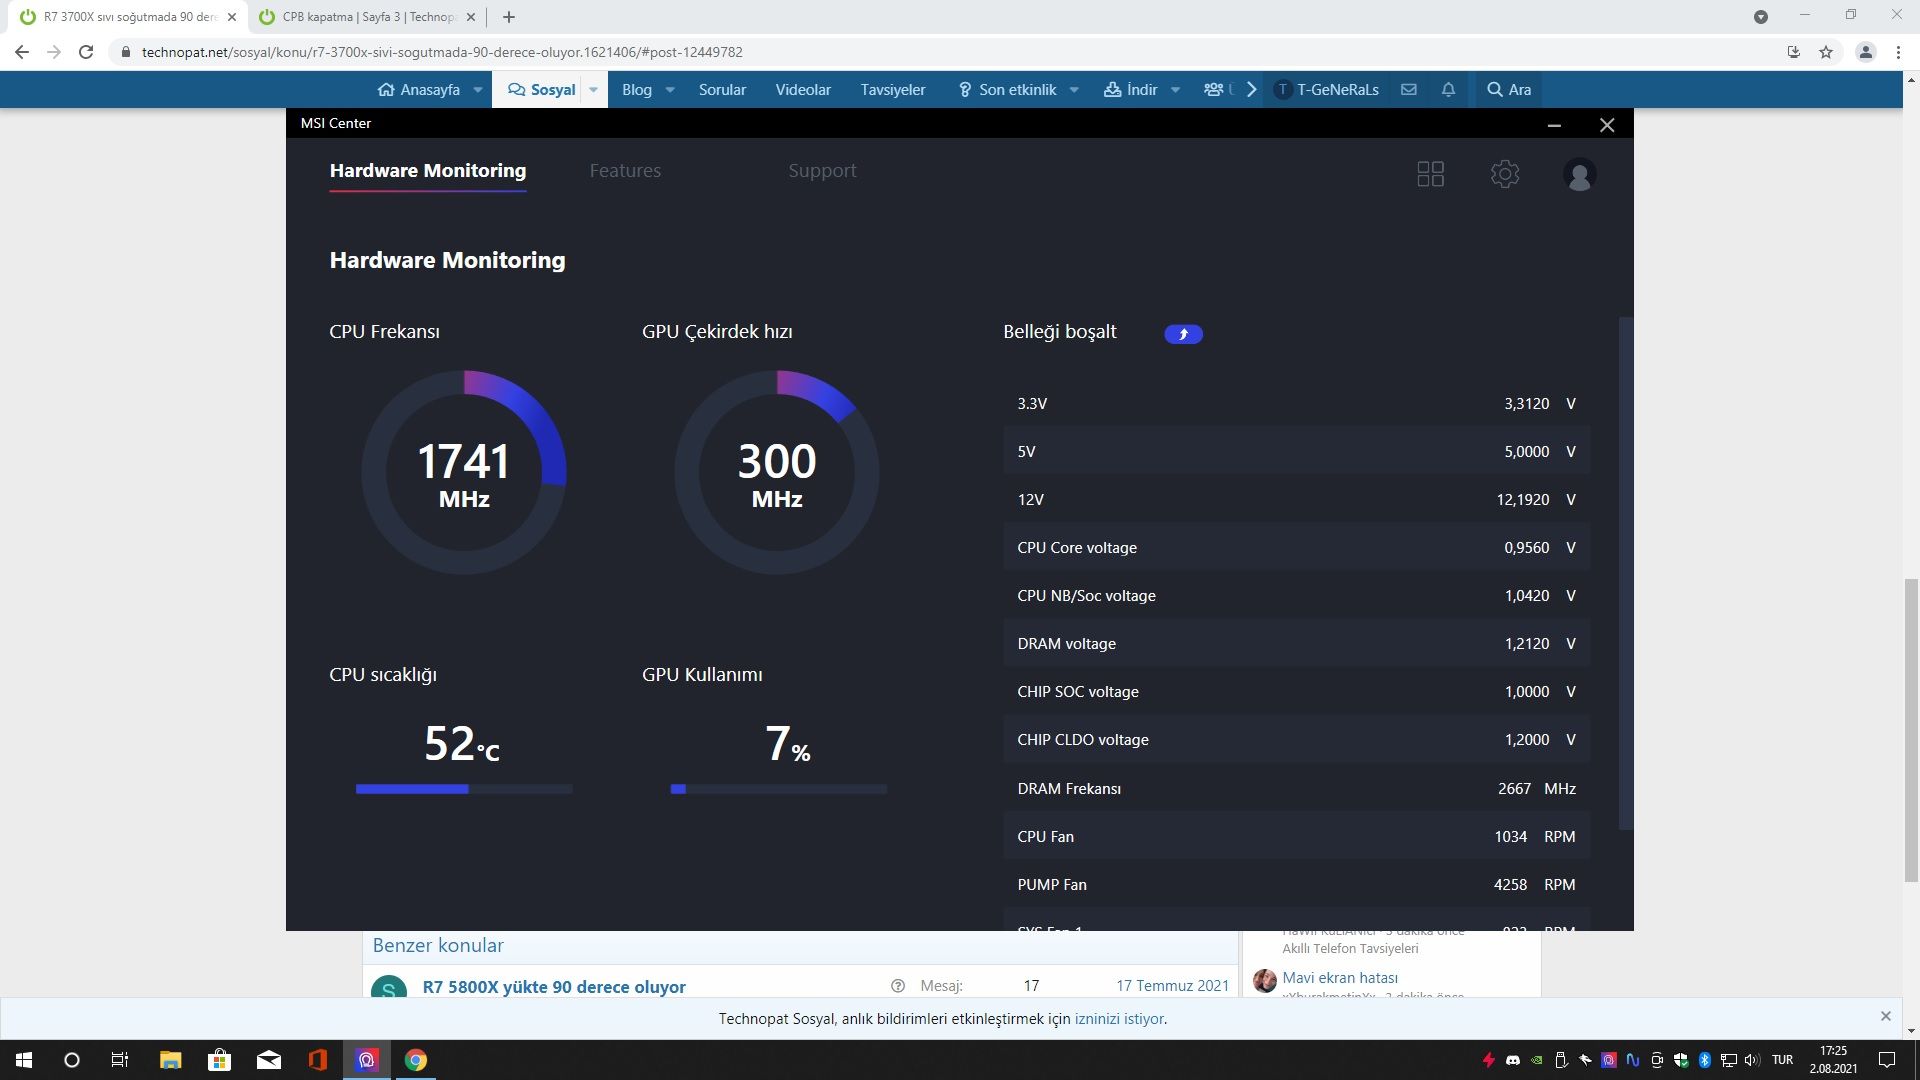Toggle the Belleği boşalt memory release button
Viewport: 1920px width, 1080px height.
(1183, 334)
